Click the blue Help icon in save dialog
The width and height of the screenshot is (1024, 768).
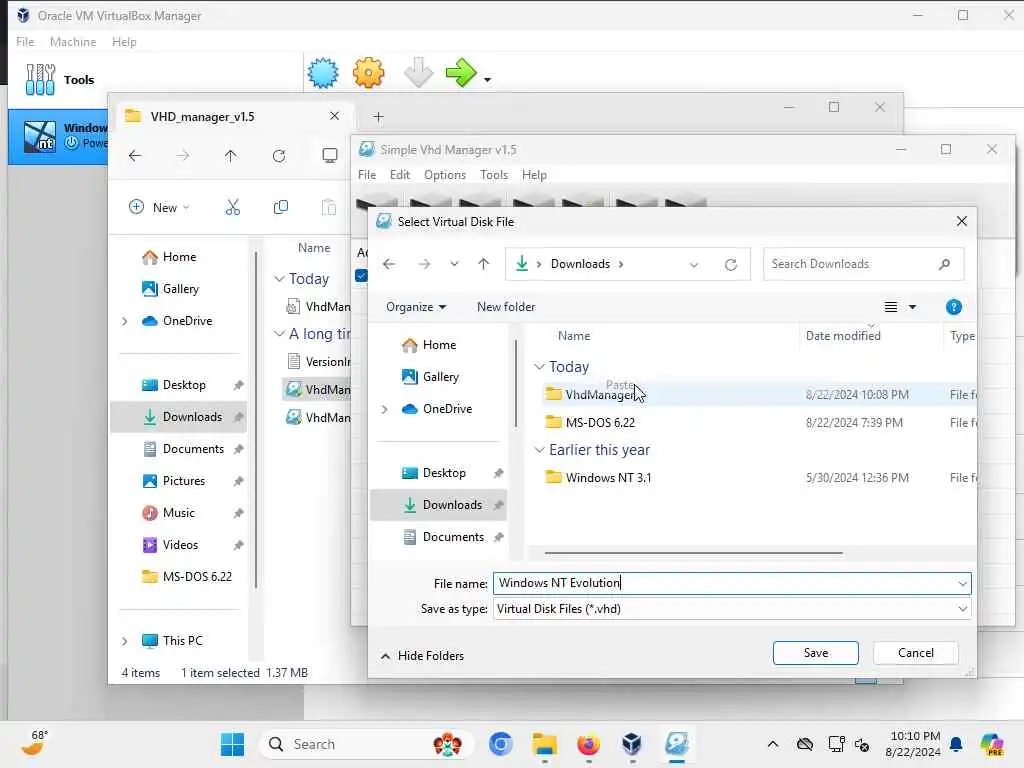(953, 307)
